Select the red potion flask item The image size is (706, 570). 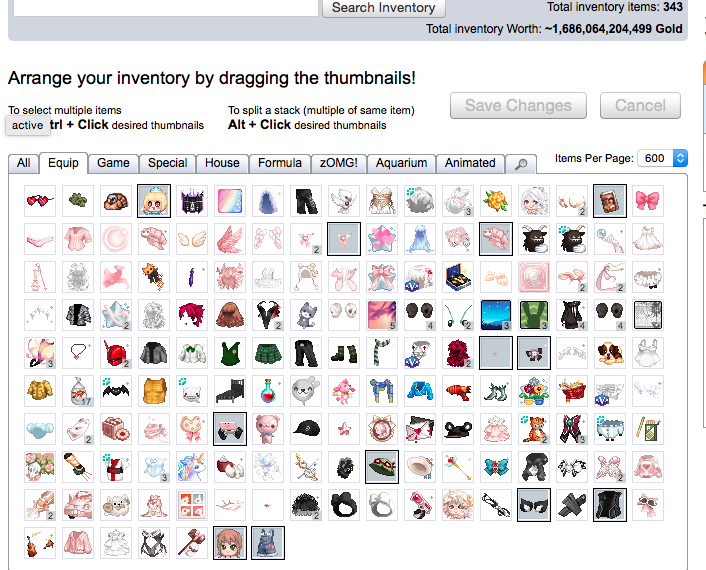[268, 391]
